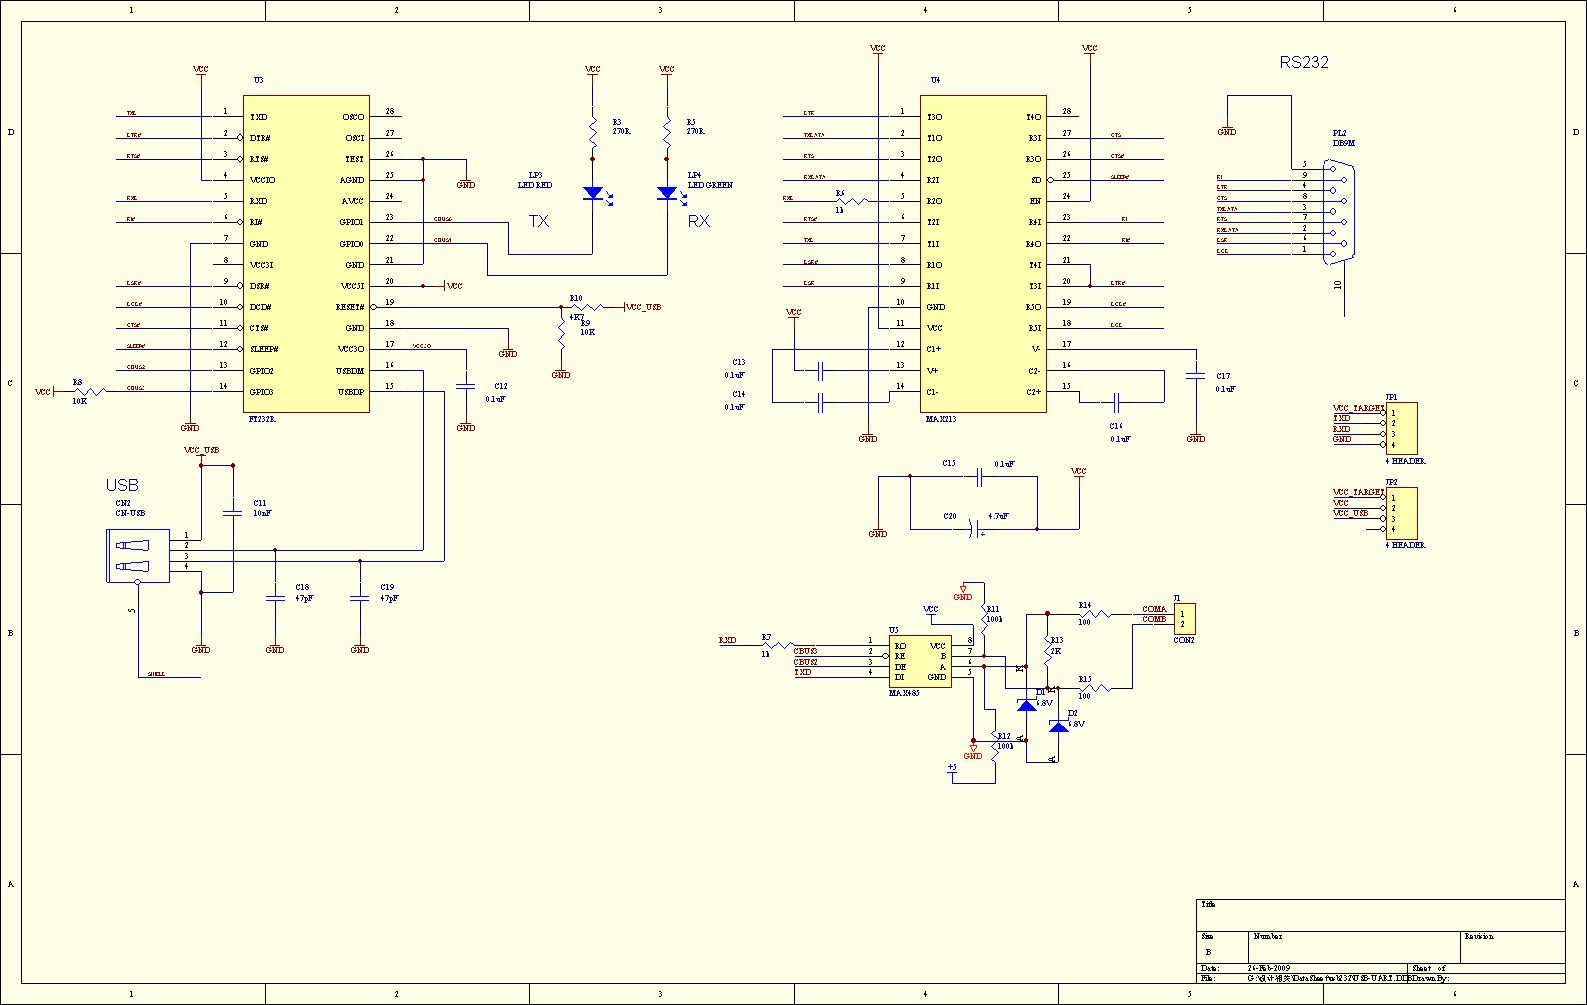Click capacitor C15 symbol
The image size is (1587, 1005).
coord(980,477)
